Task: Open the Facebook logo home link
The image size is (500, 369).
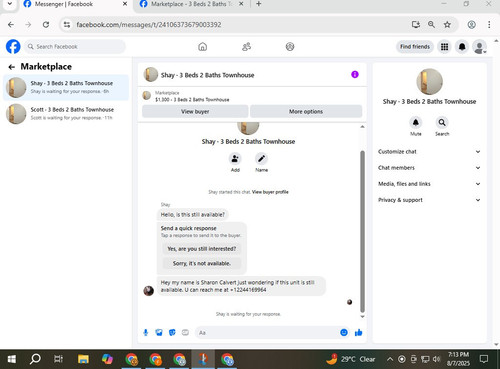Action: (13, 46)
